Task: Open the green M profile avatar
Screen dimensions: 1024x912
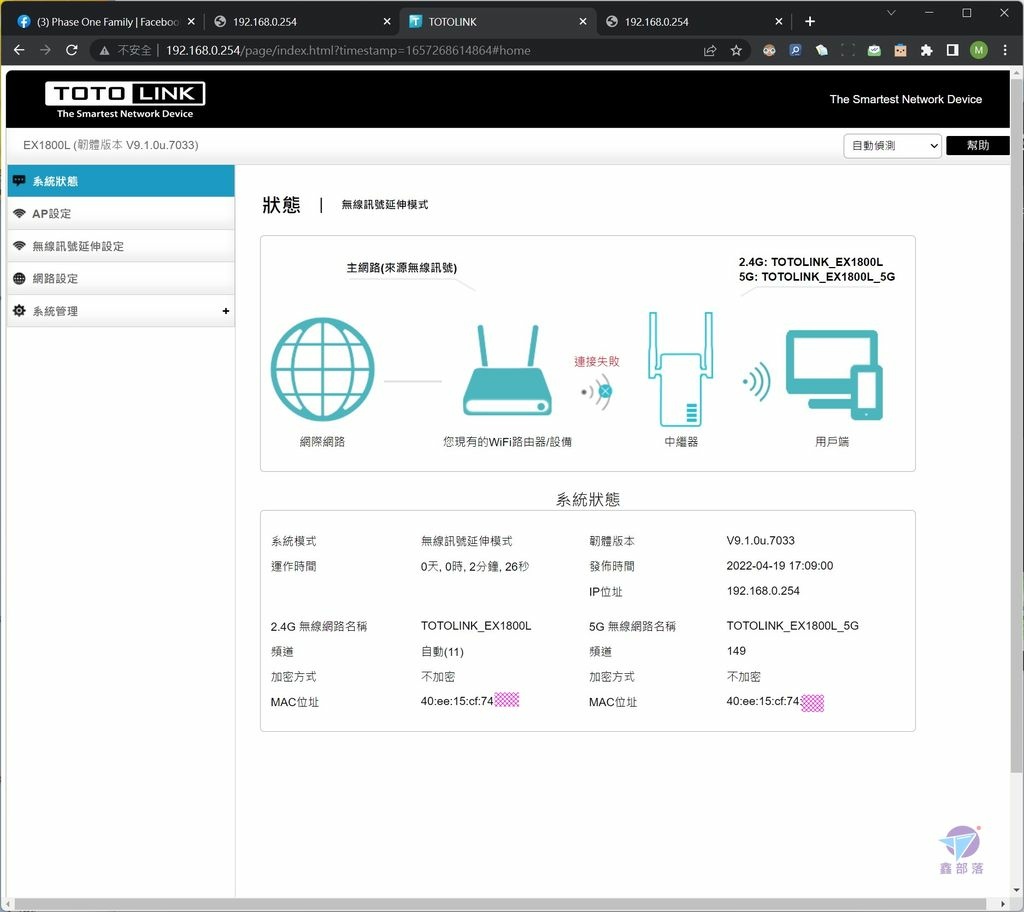Action: coord(978,50)
